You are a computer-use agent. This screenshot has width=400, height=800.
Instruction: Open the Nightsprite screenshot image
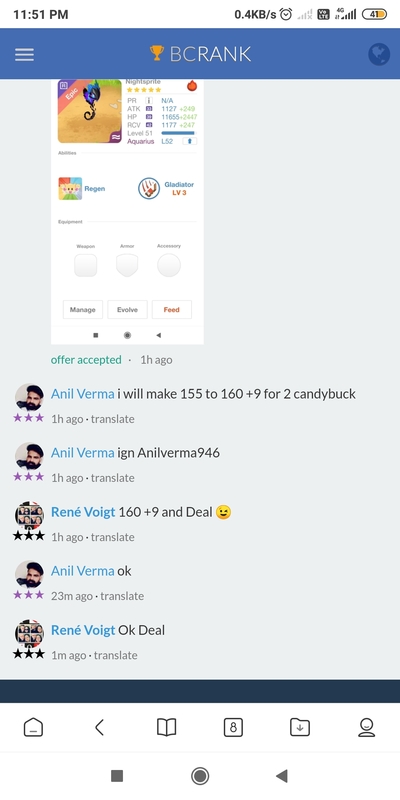coord(127,212)
